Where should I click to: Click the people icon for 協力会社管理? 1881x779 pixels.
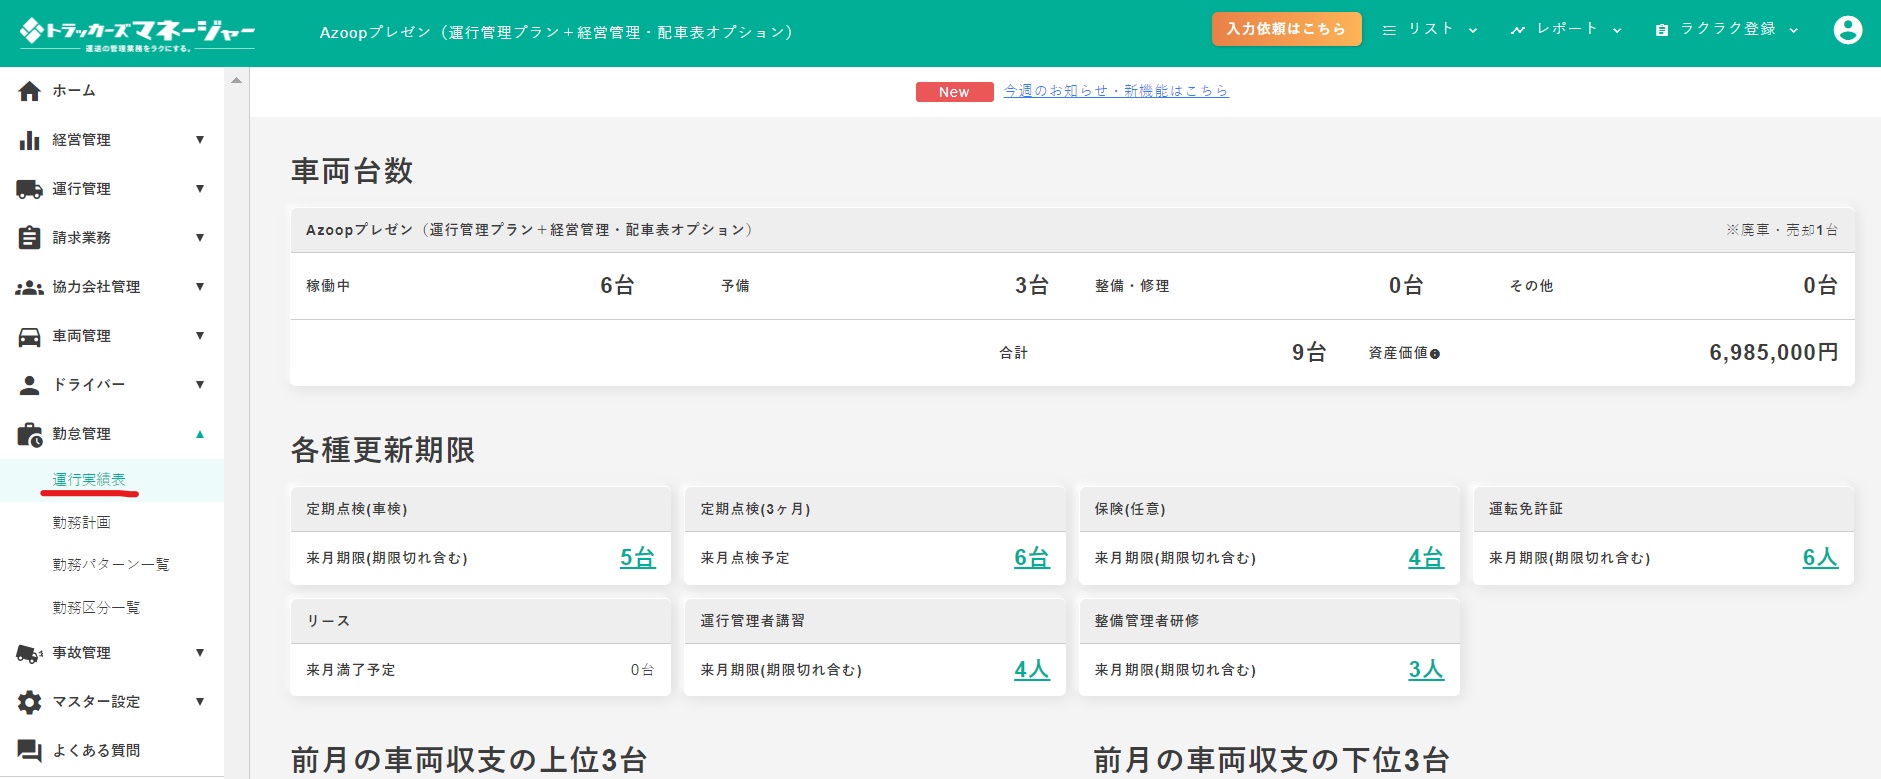pyautogui.click(x=30, y=287)
